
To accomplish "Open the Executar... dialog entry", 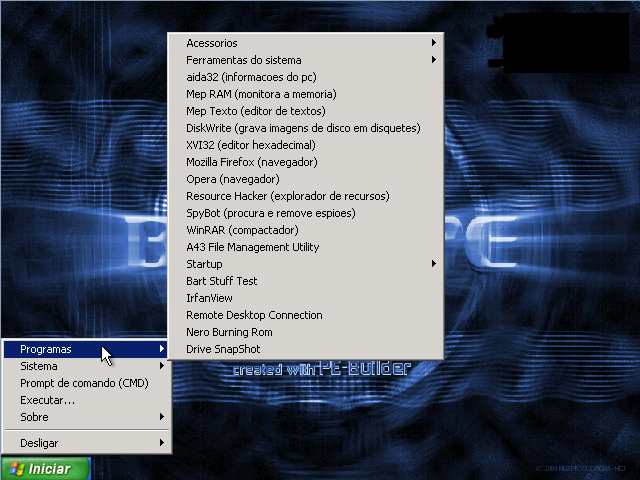I will coord(87,400).
